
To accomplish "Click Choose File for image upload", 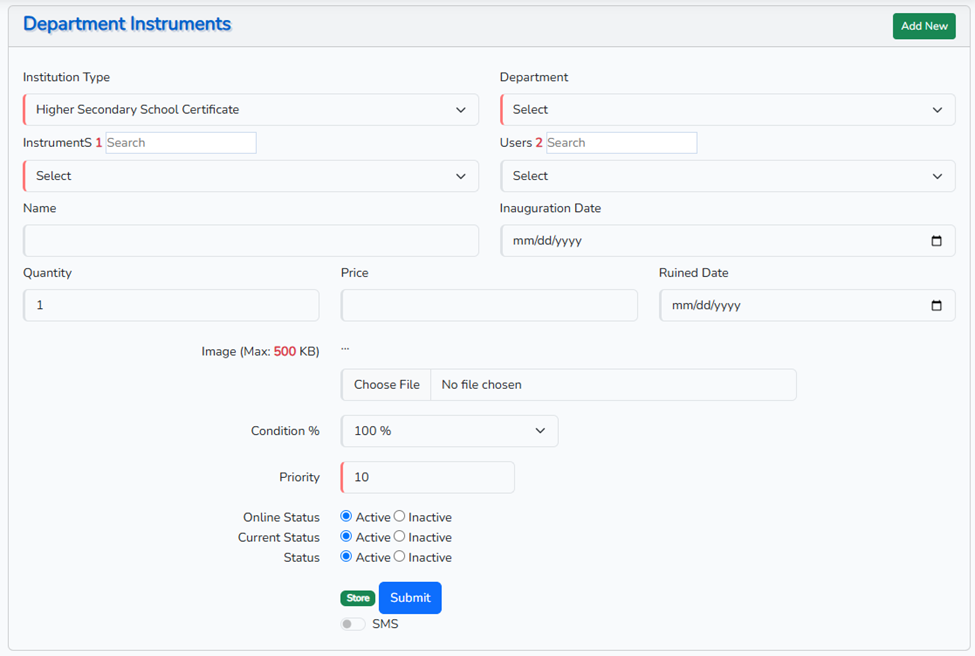I will pos(386,385).
